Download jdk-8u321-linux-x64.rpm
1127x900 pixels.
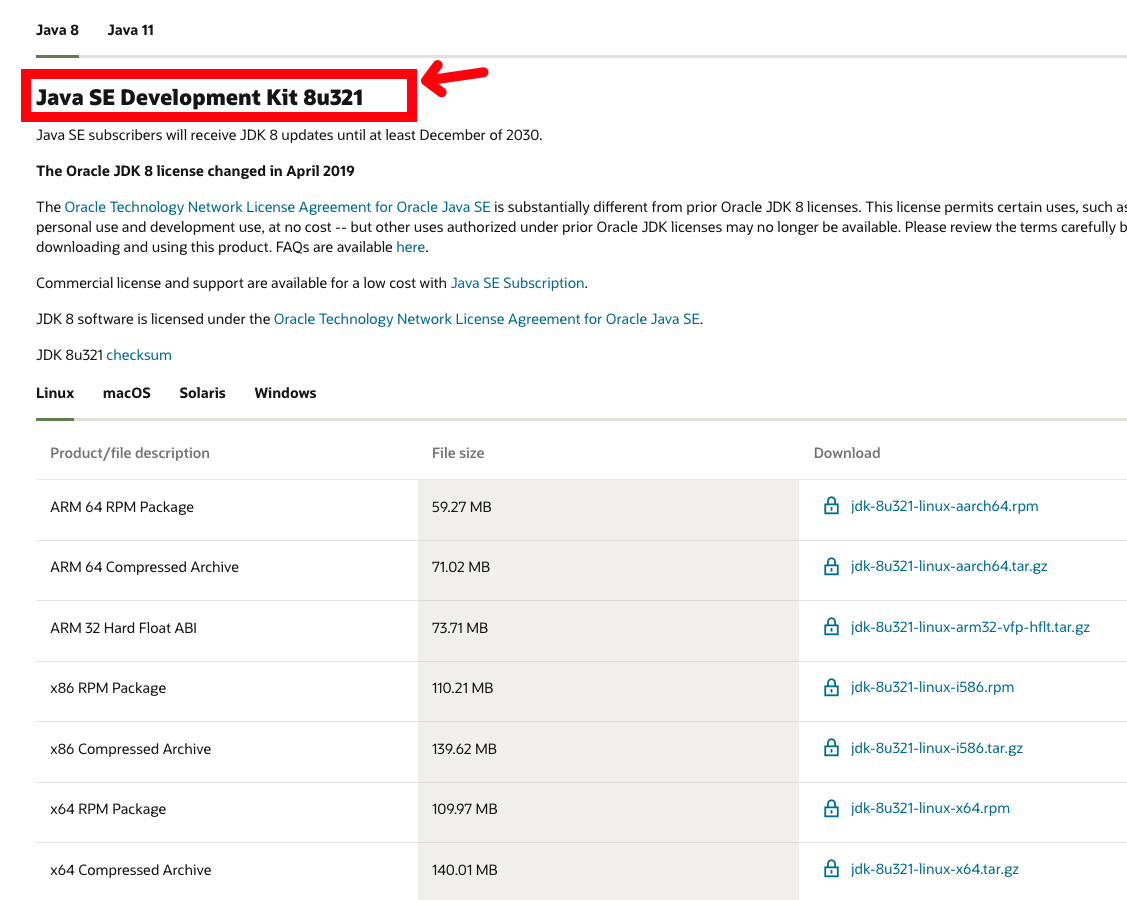point(930,808)
